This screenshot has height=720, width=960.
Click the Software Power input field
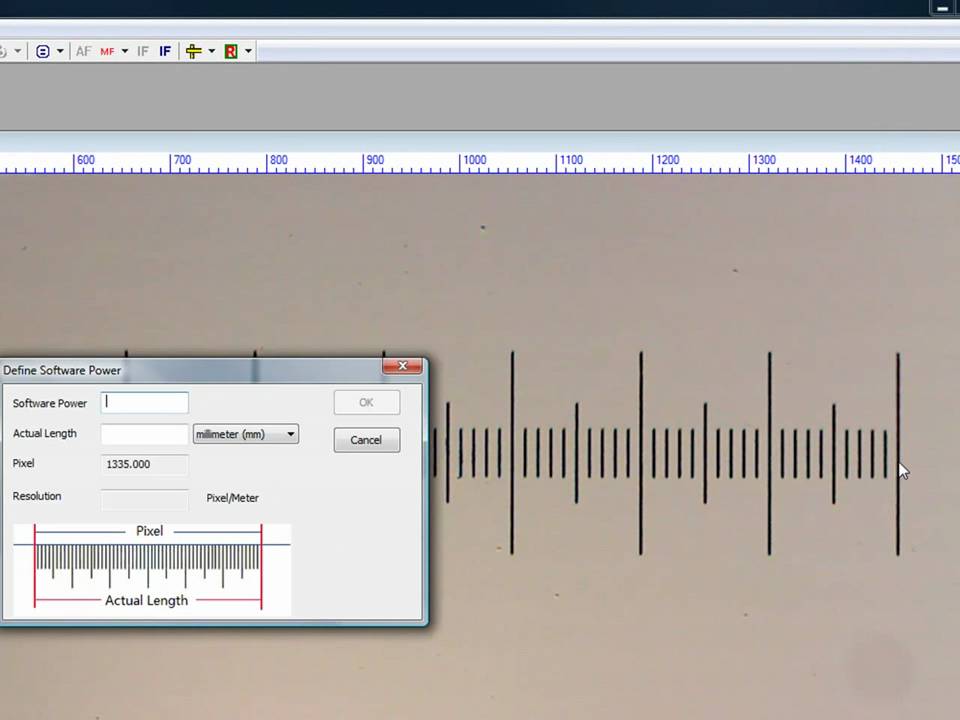coord(144,402)
